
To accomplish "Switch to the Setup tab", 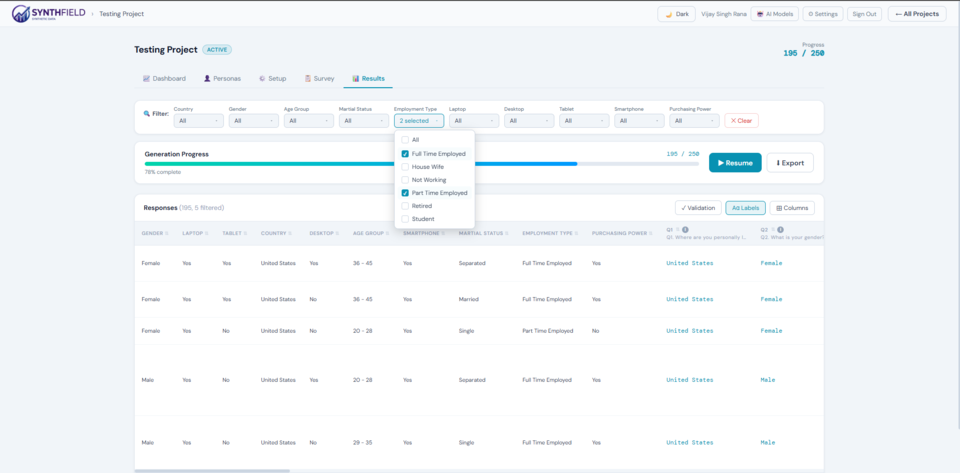I will click(272, 78).
